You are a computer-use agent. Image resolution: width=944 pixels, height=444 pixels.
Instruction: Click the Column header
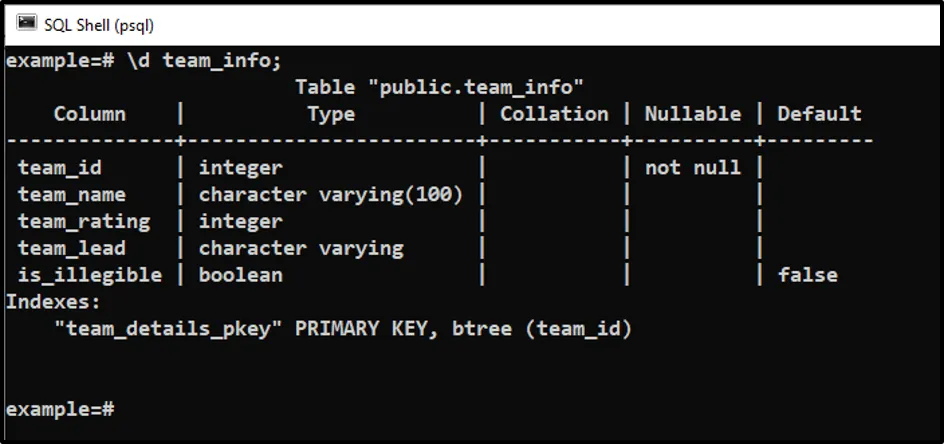(90, 114)
